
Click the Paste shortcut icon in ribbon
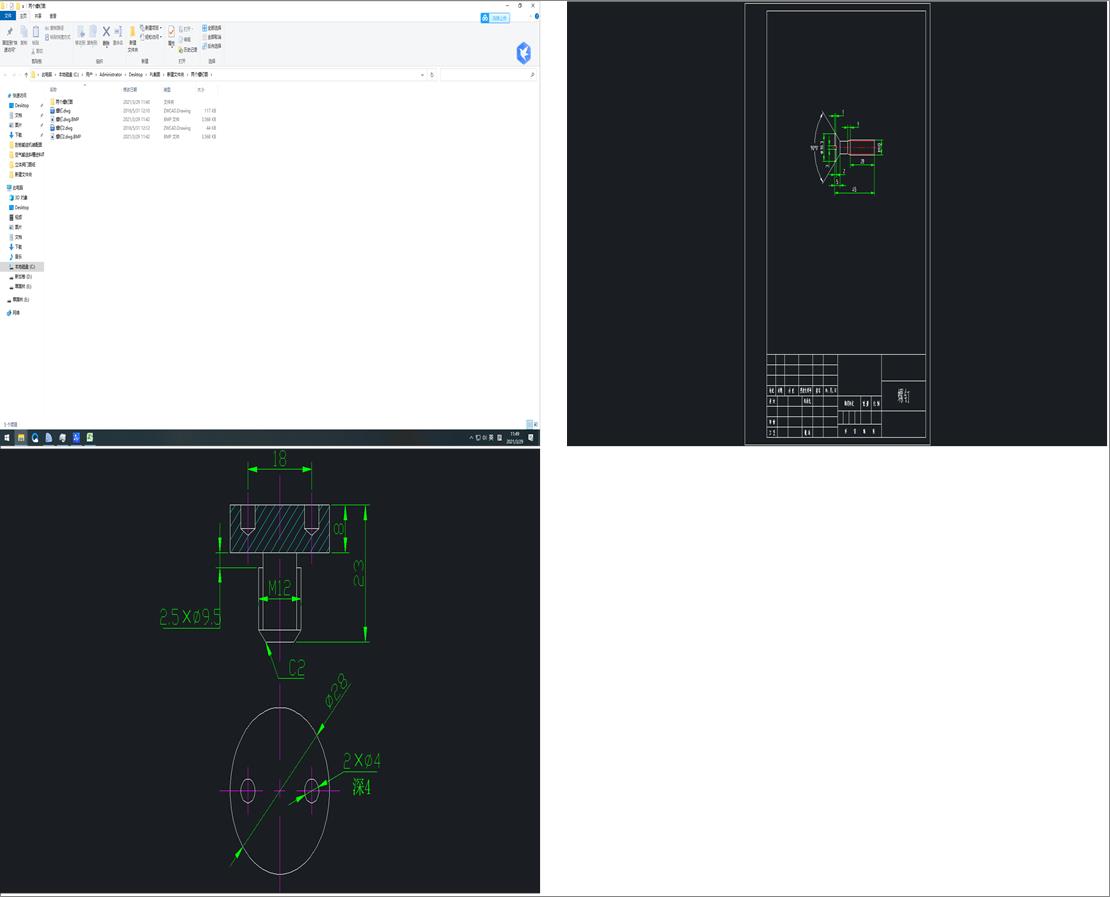point(47,37)
